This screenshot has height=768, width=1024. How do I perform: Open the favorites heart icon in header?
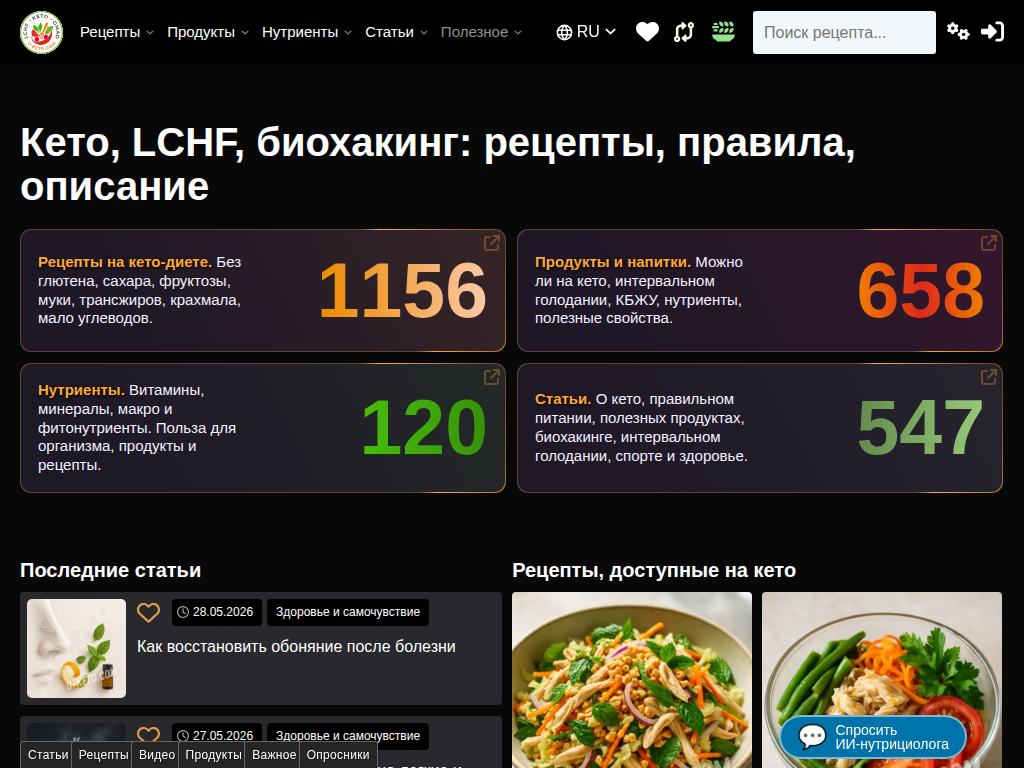pos(647,32)
